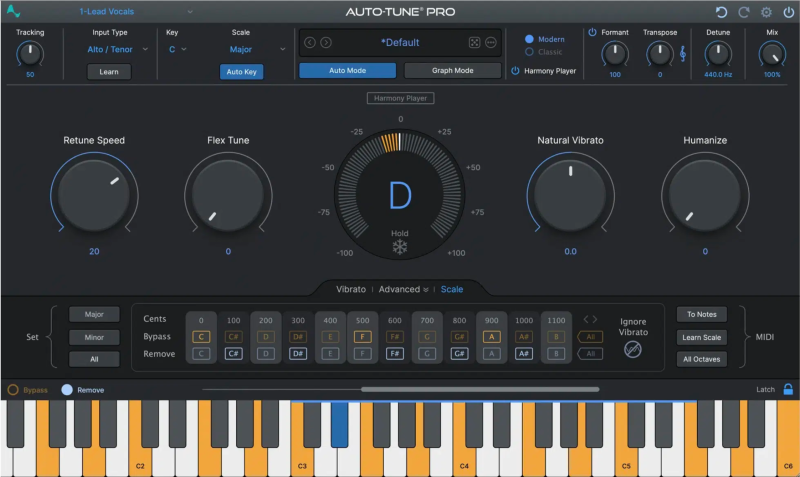Toggle the Ignore Vibrato icon
Image resolution: width=800 pixels, height=477 pixels.
[633, 349]
